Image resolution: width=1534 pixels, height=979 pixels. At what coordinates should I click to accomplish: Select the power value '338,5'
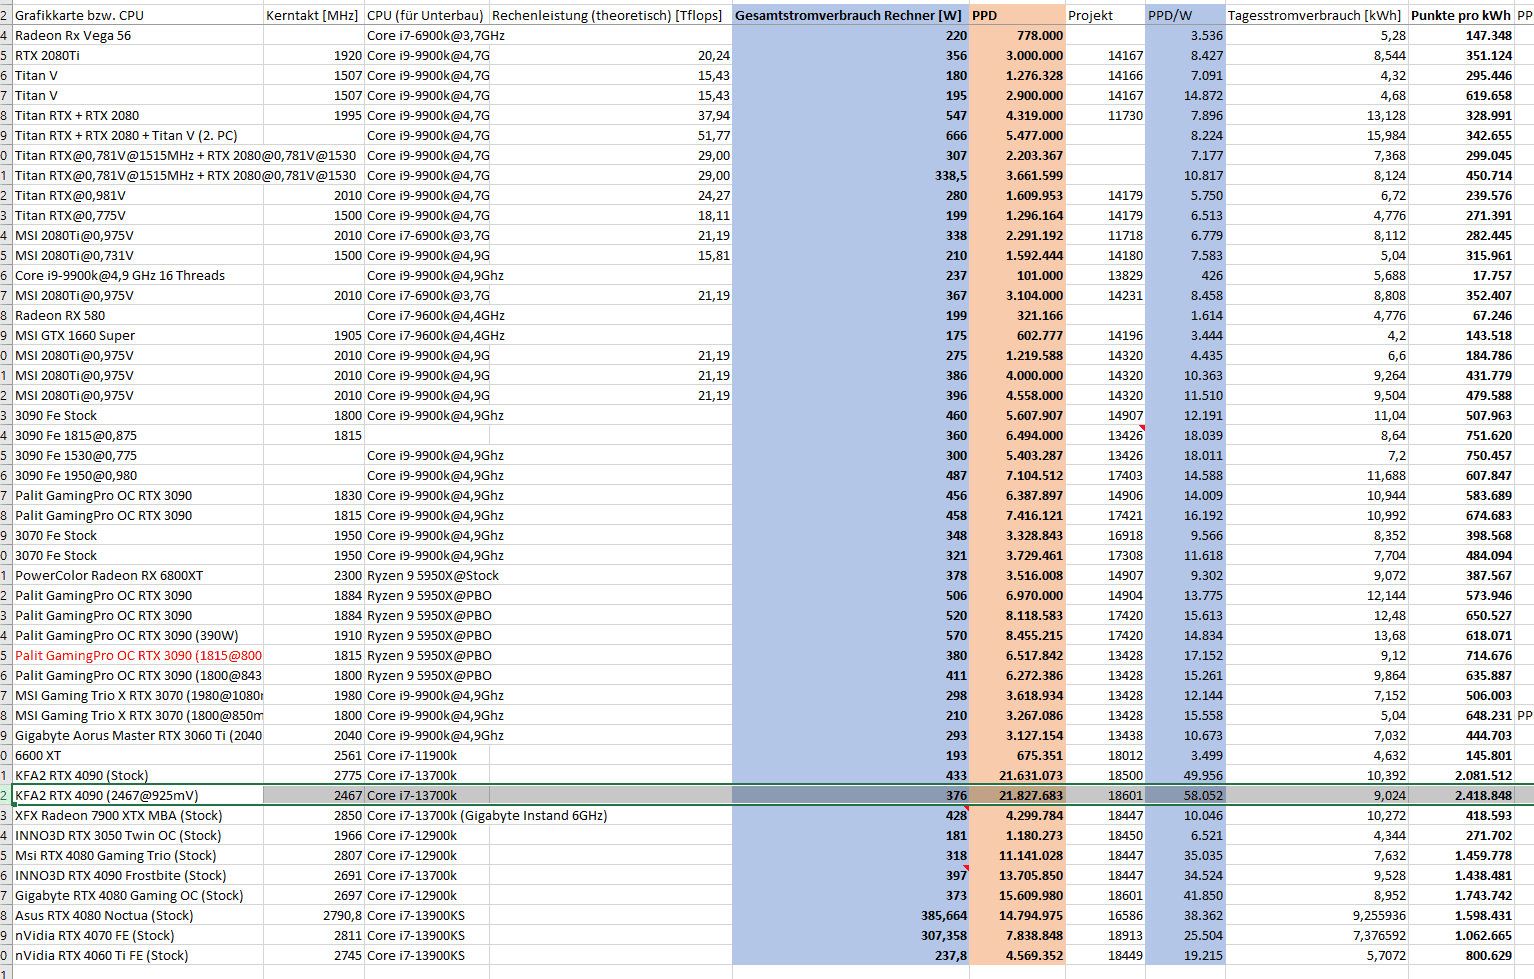pos(851,175)
